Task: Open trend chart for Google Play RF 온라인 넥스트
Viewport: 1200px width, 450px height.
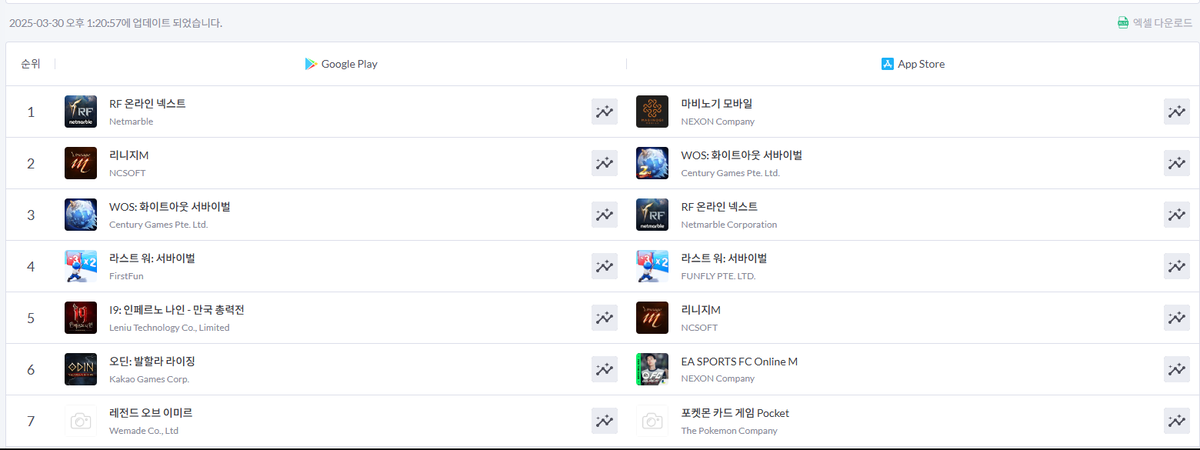Action: pos(604,112)
